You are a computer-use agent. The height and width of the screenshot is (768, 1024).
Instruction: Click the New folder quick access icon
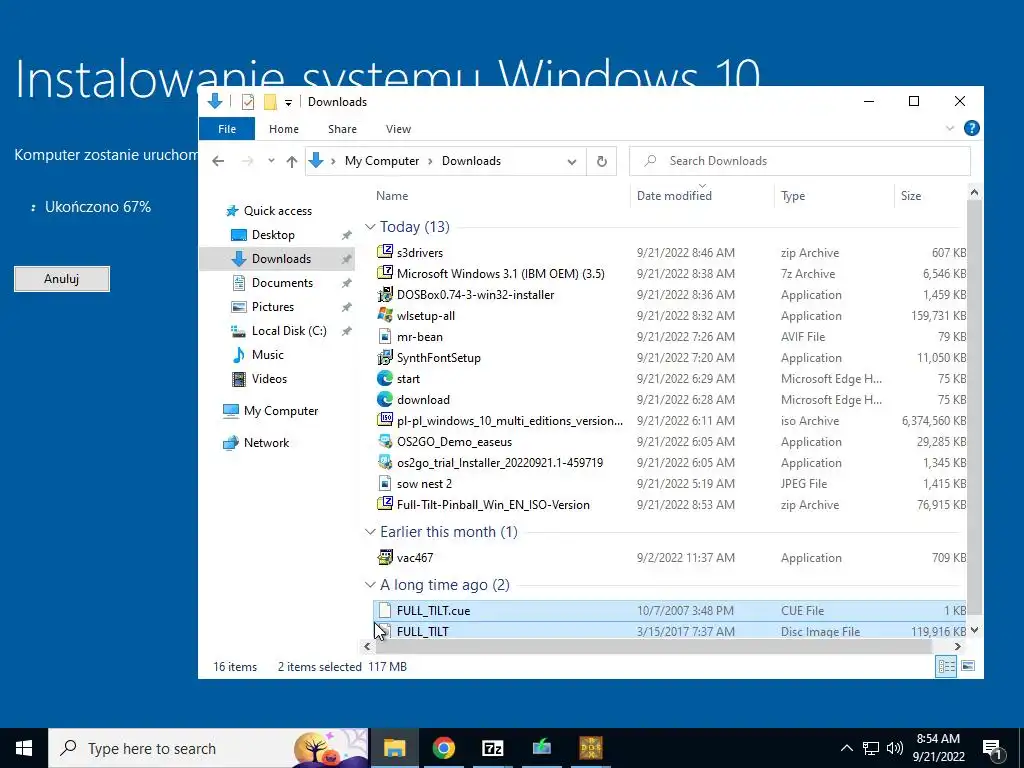point(270,102)
